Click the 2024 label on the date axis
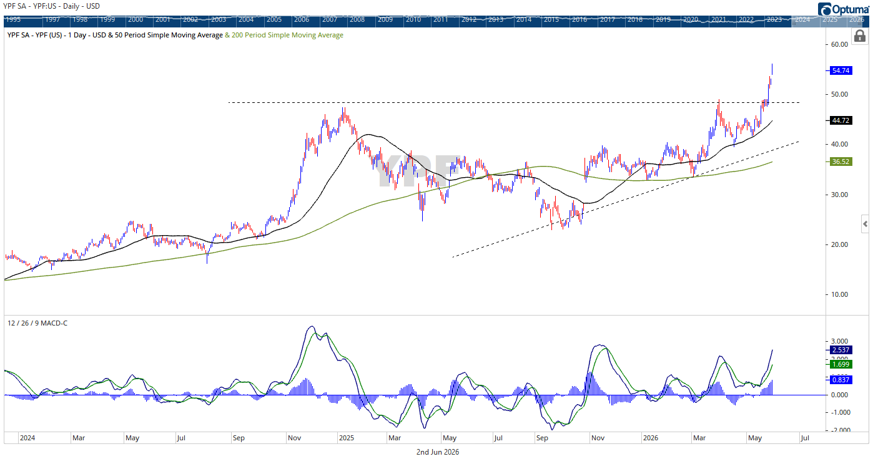 coord(27,438)
